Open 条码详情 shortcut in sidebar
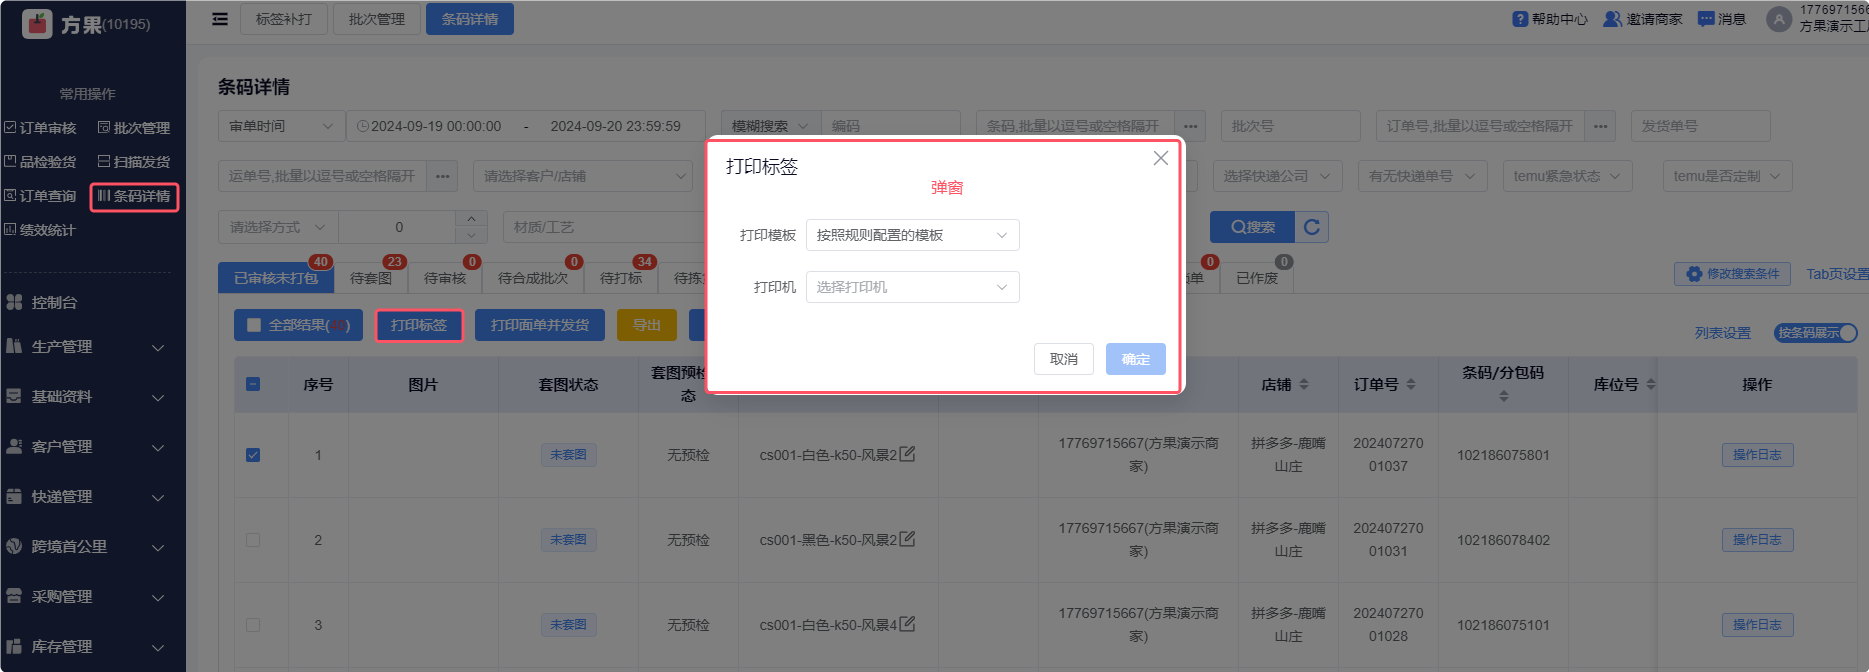This screenshot has height=672, width=1869. pos(134,196)
